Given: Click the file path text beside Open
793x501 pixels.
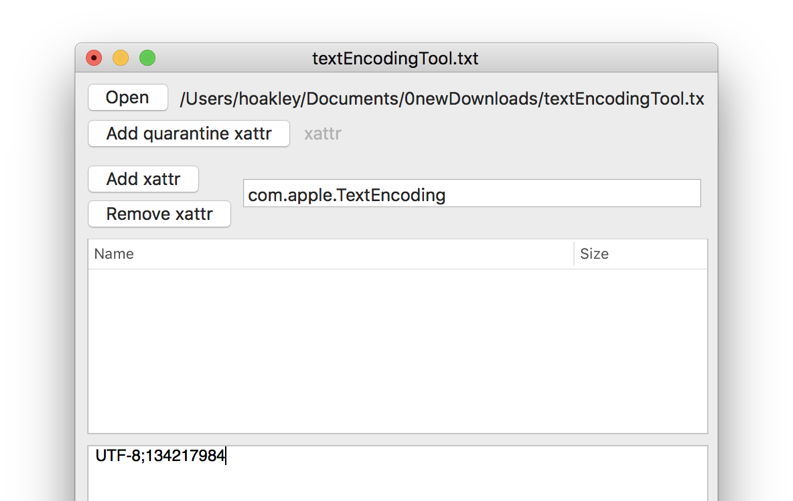Looking at the screenshot, I should 441,99.
